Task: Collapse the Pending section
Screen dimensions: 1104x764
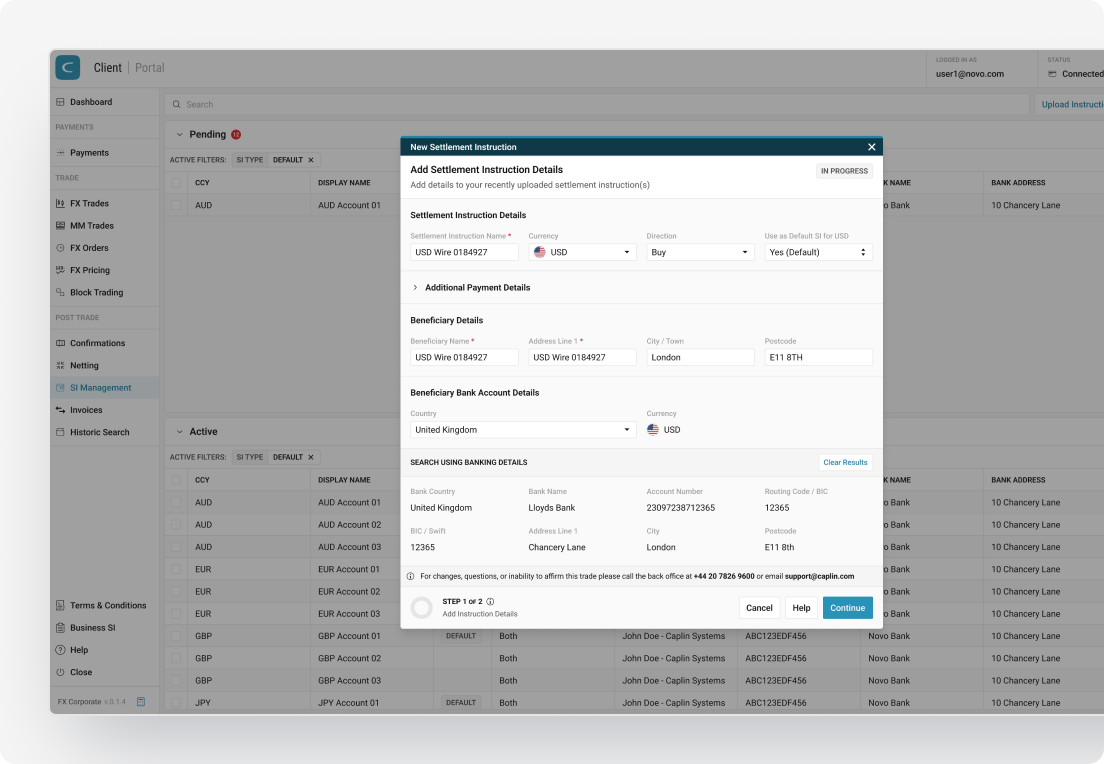Action: point(180,134)
